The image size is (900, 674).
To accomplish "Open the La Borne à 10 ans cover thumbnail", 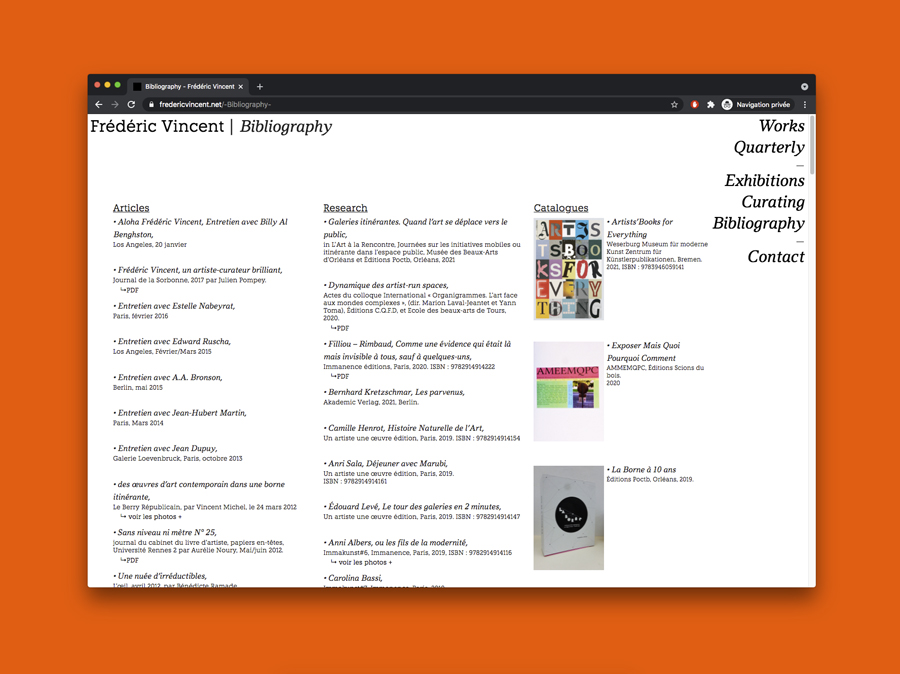I will pyautogui.click(x=568, y=518).
